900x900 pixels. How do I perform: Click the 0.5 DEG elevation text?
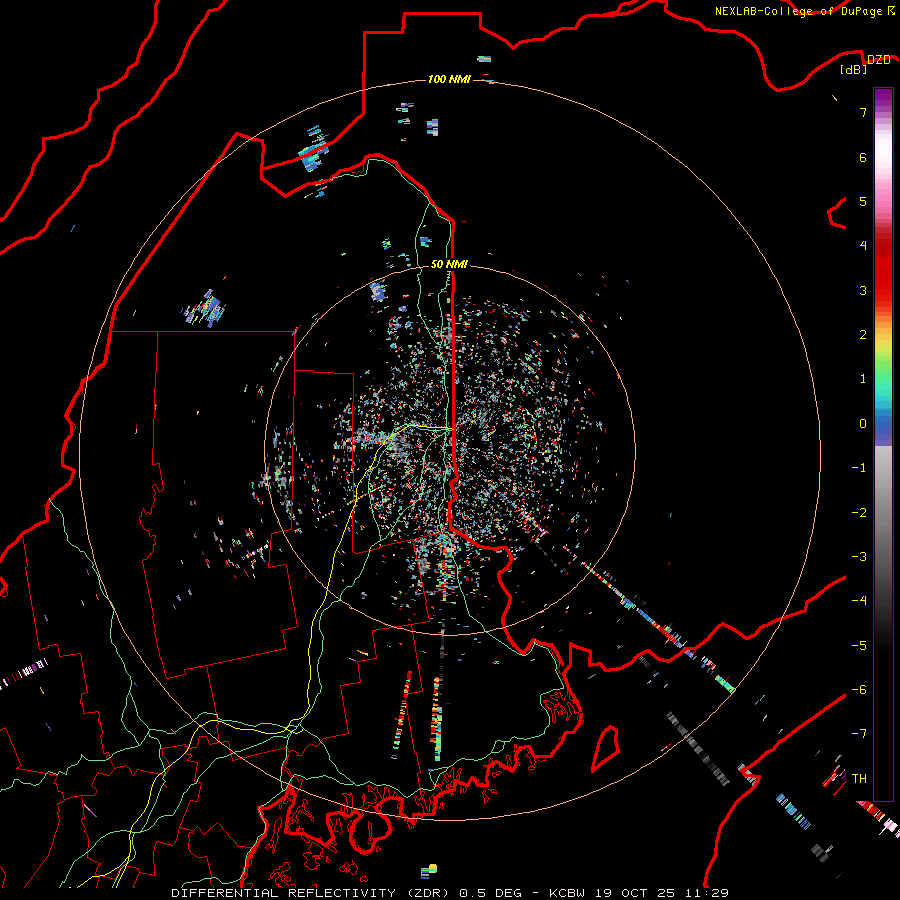click(x=490, y=893)
